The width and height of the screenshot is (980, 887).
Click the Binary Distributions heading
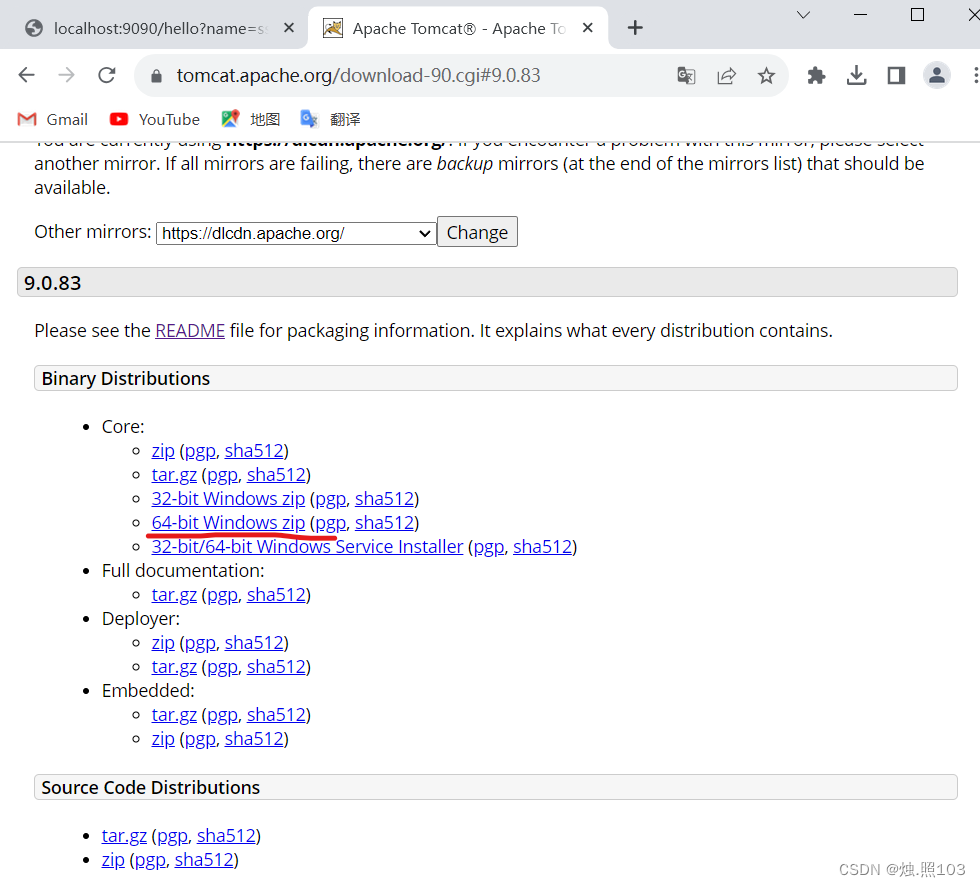coord(126,379)
